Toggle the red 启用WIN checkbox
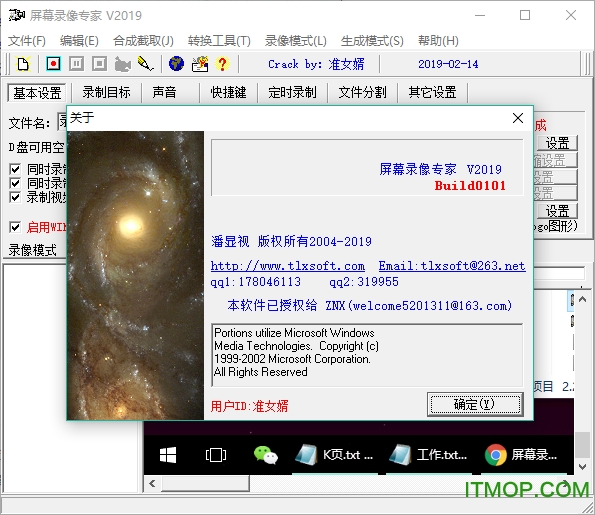 (x=15, y=227)
